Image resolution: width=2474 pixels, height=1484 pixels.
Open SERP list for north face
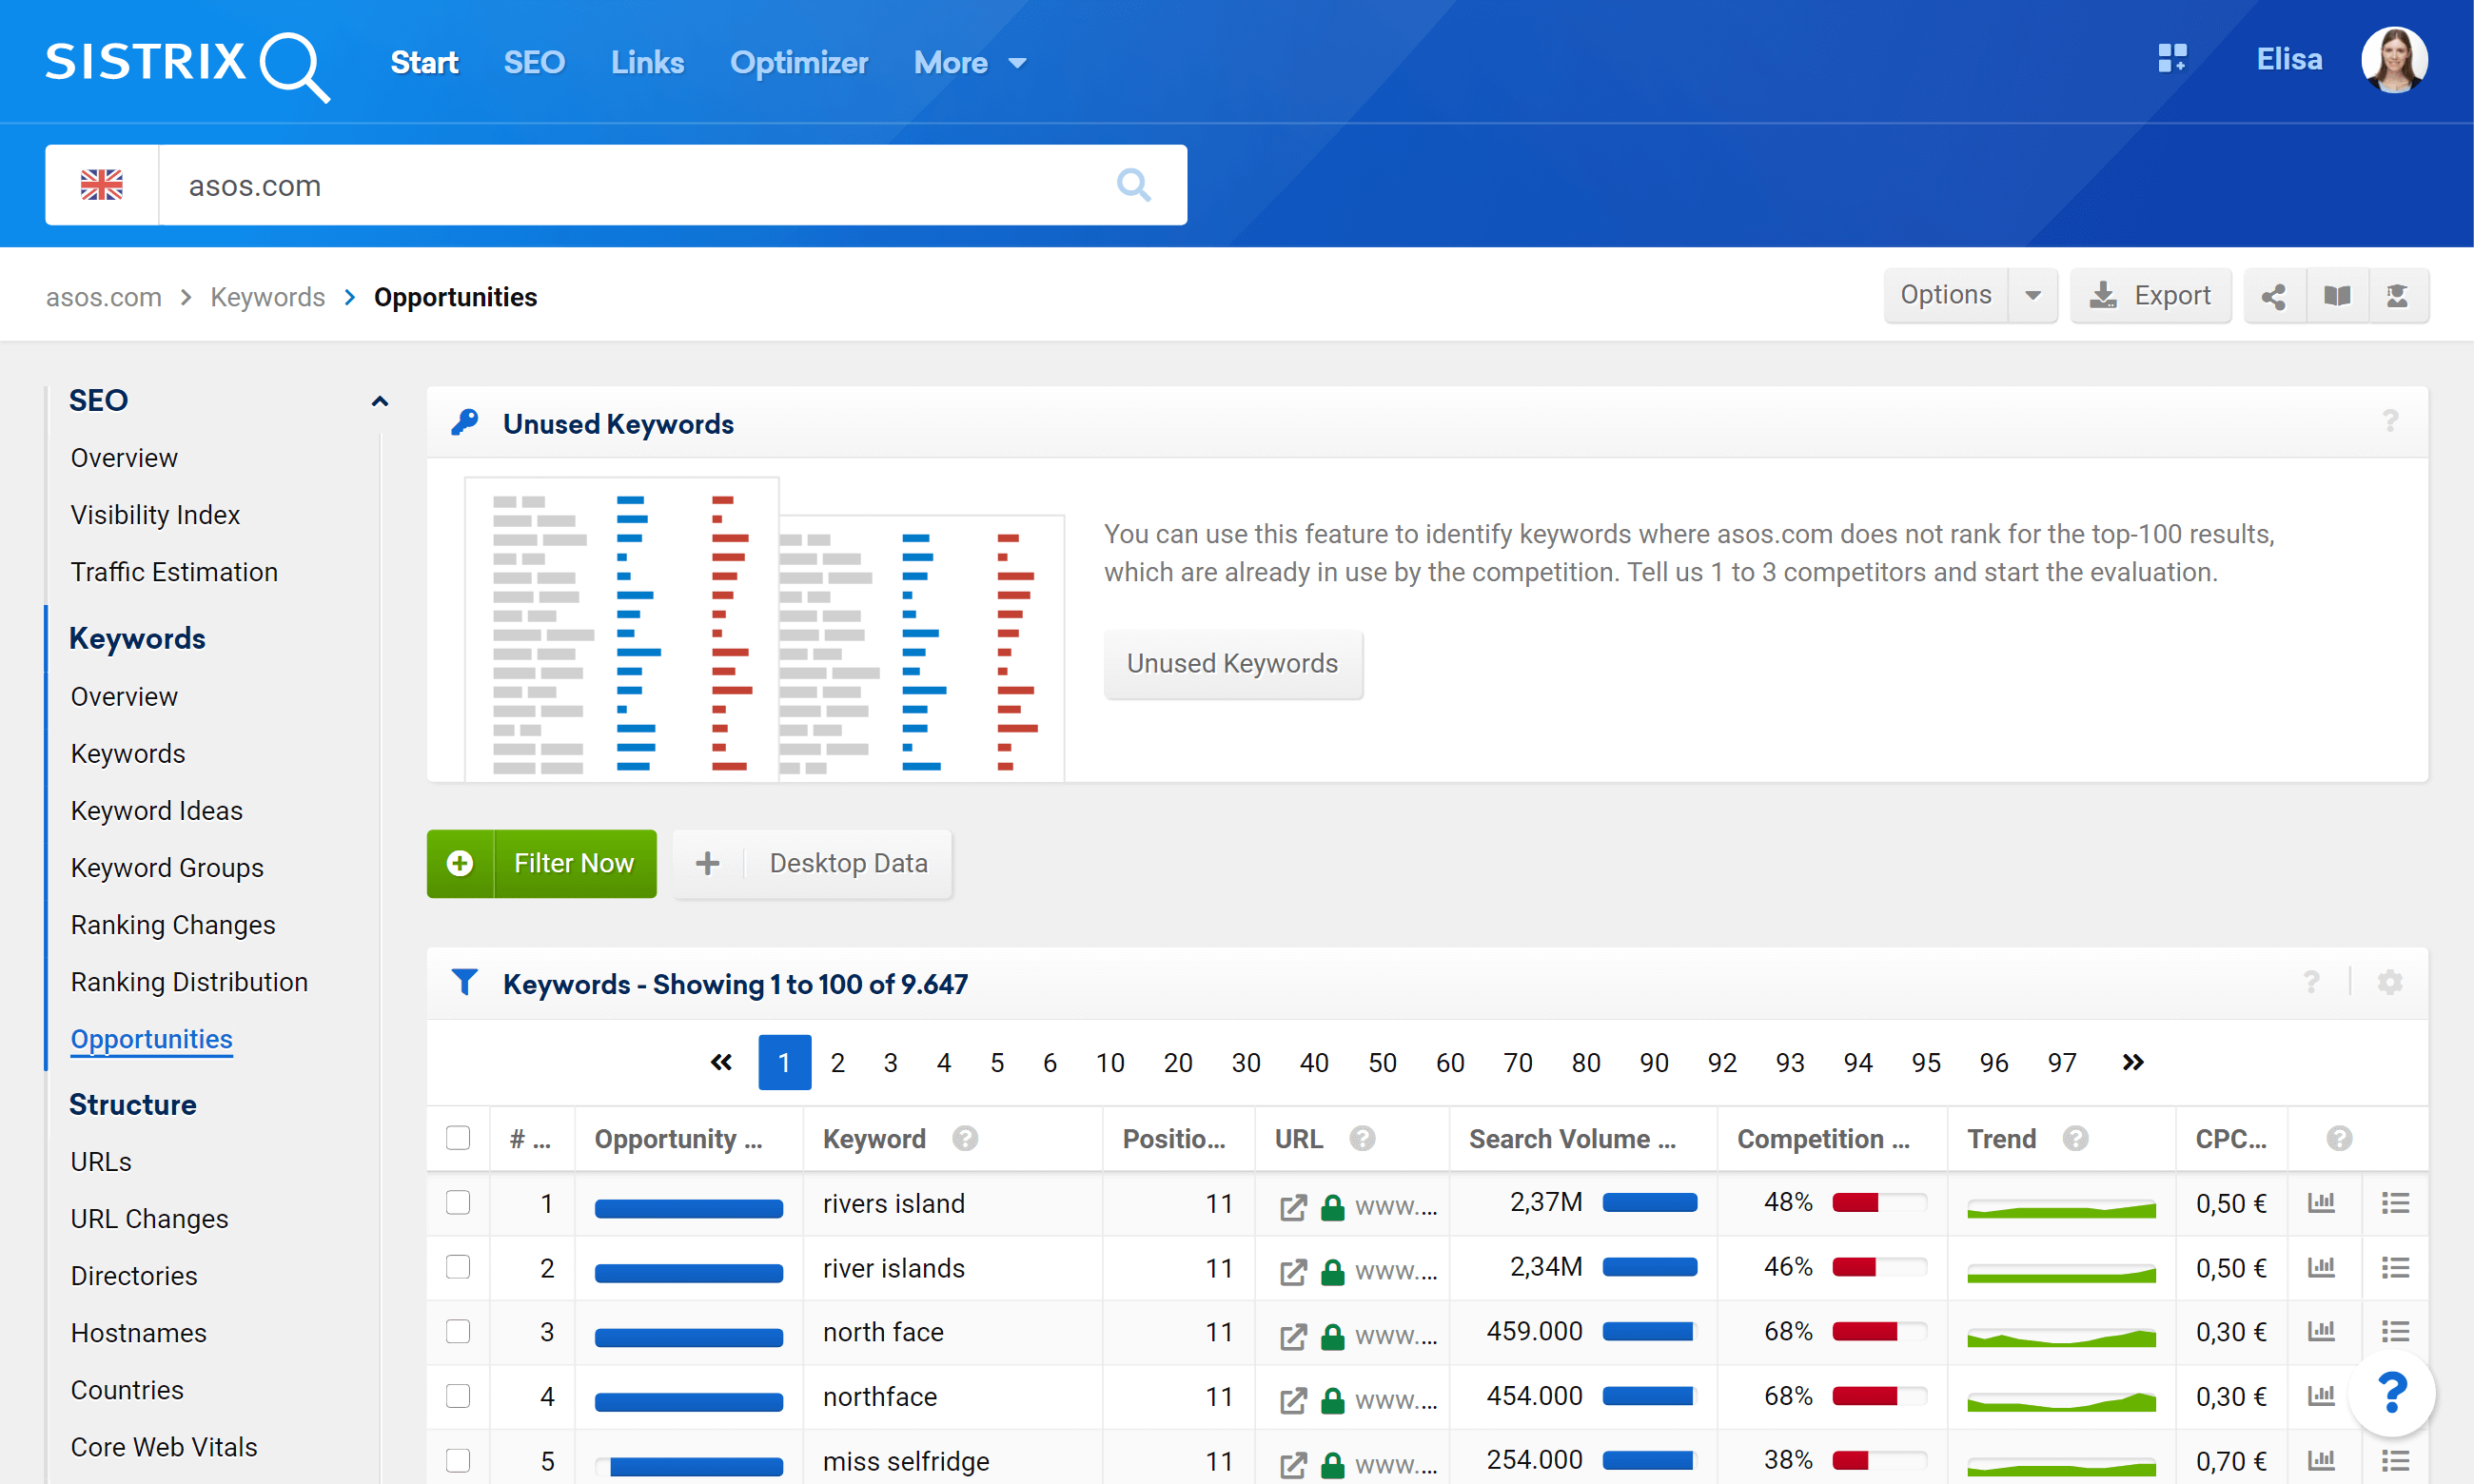click(x=2395, y=1332)
